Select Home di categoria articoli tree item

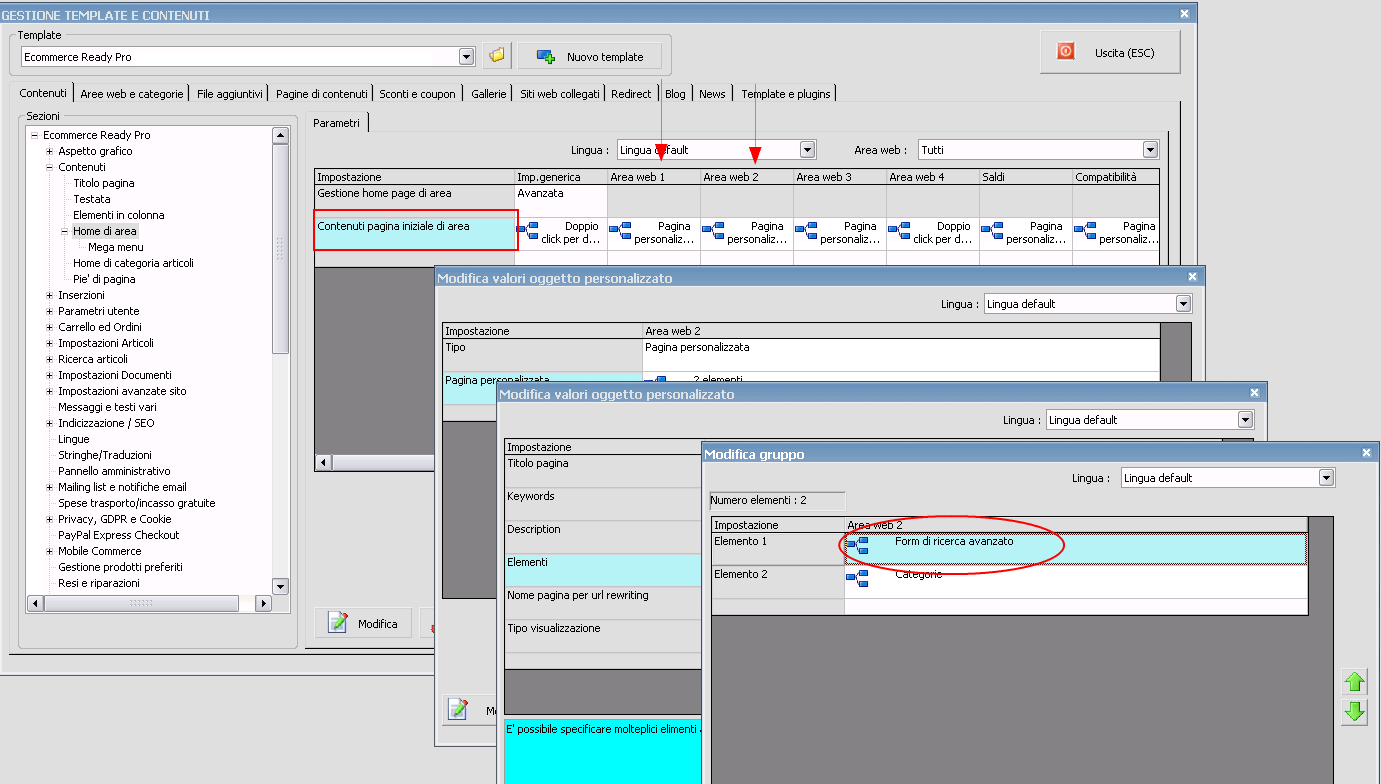(134, 263)
